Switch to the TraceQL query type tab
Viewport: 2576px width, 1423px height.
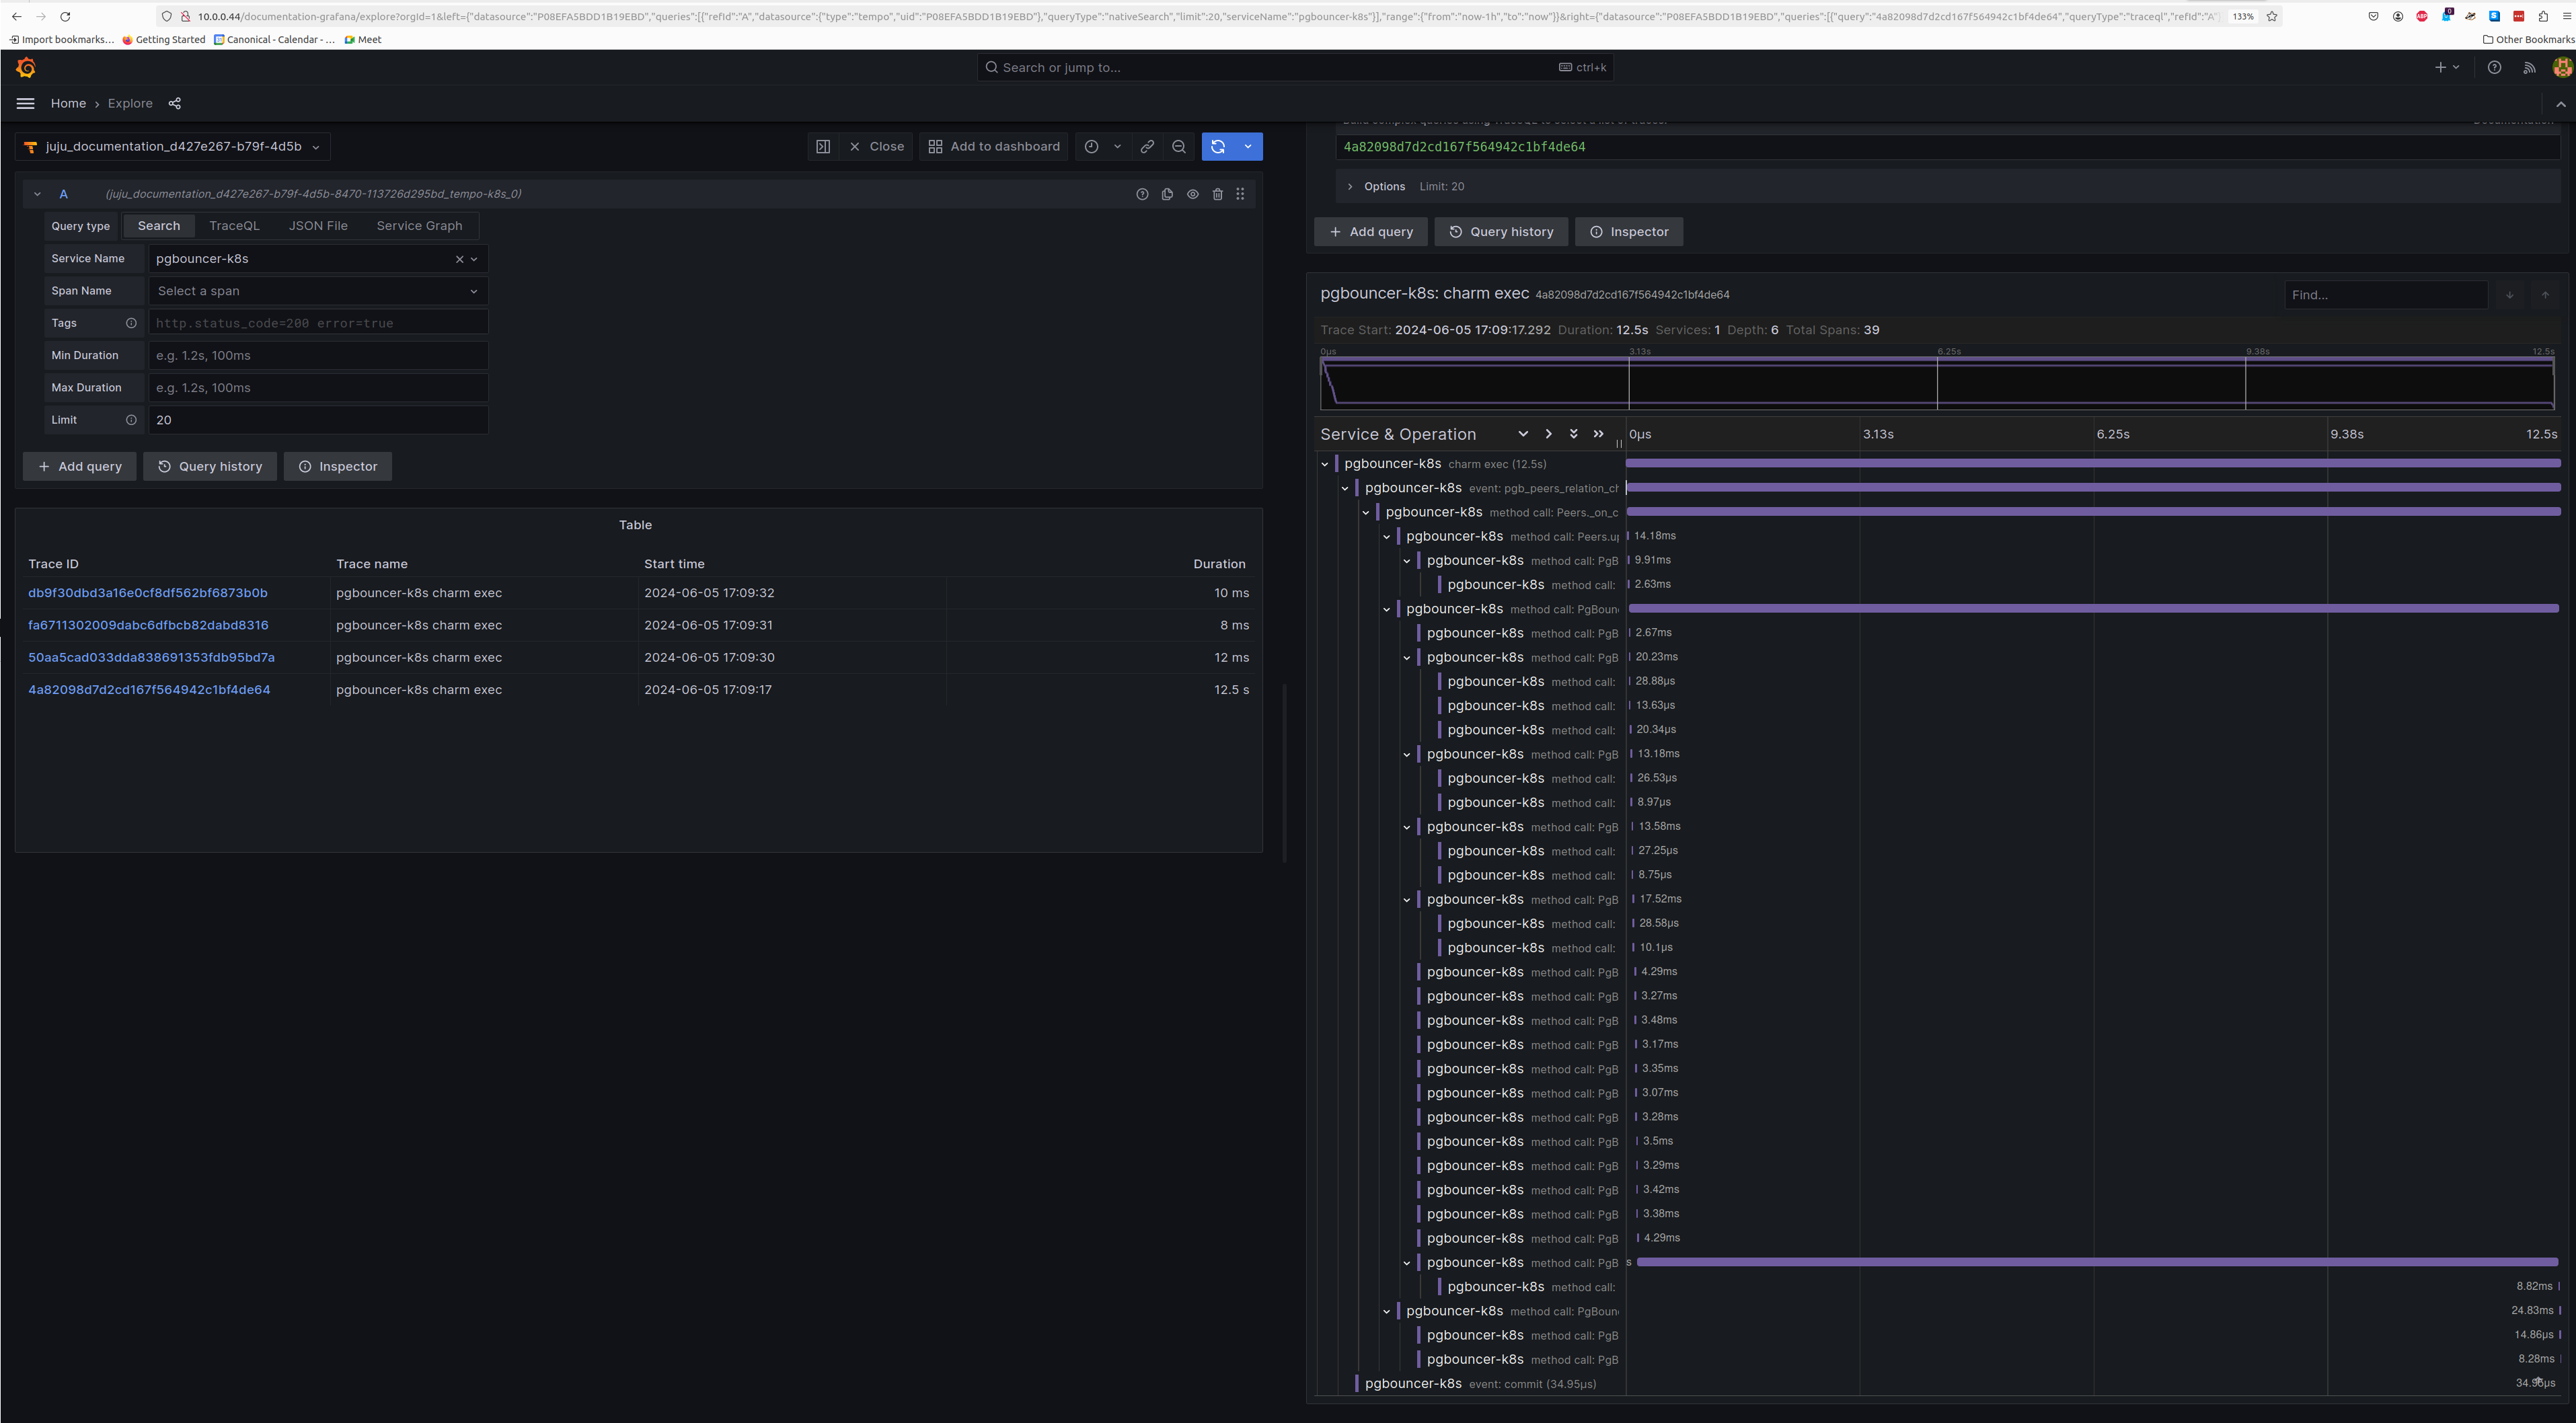tap(234, 226)
